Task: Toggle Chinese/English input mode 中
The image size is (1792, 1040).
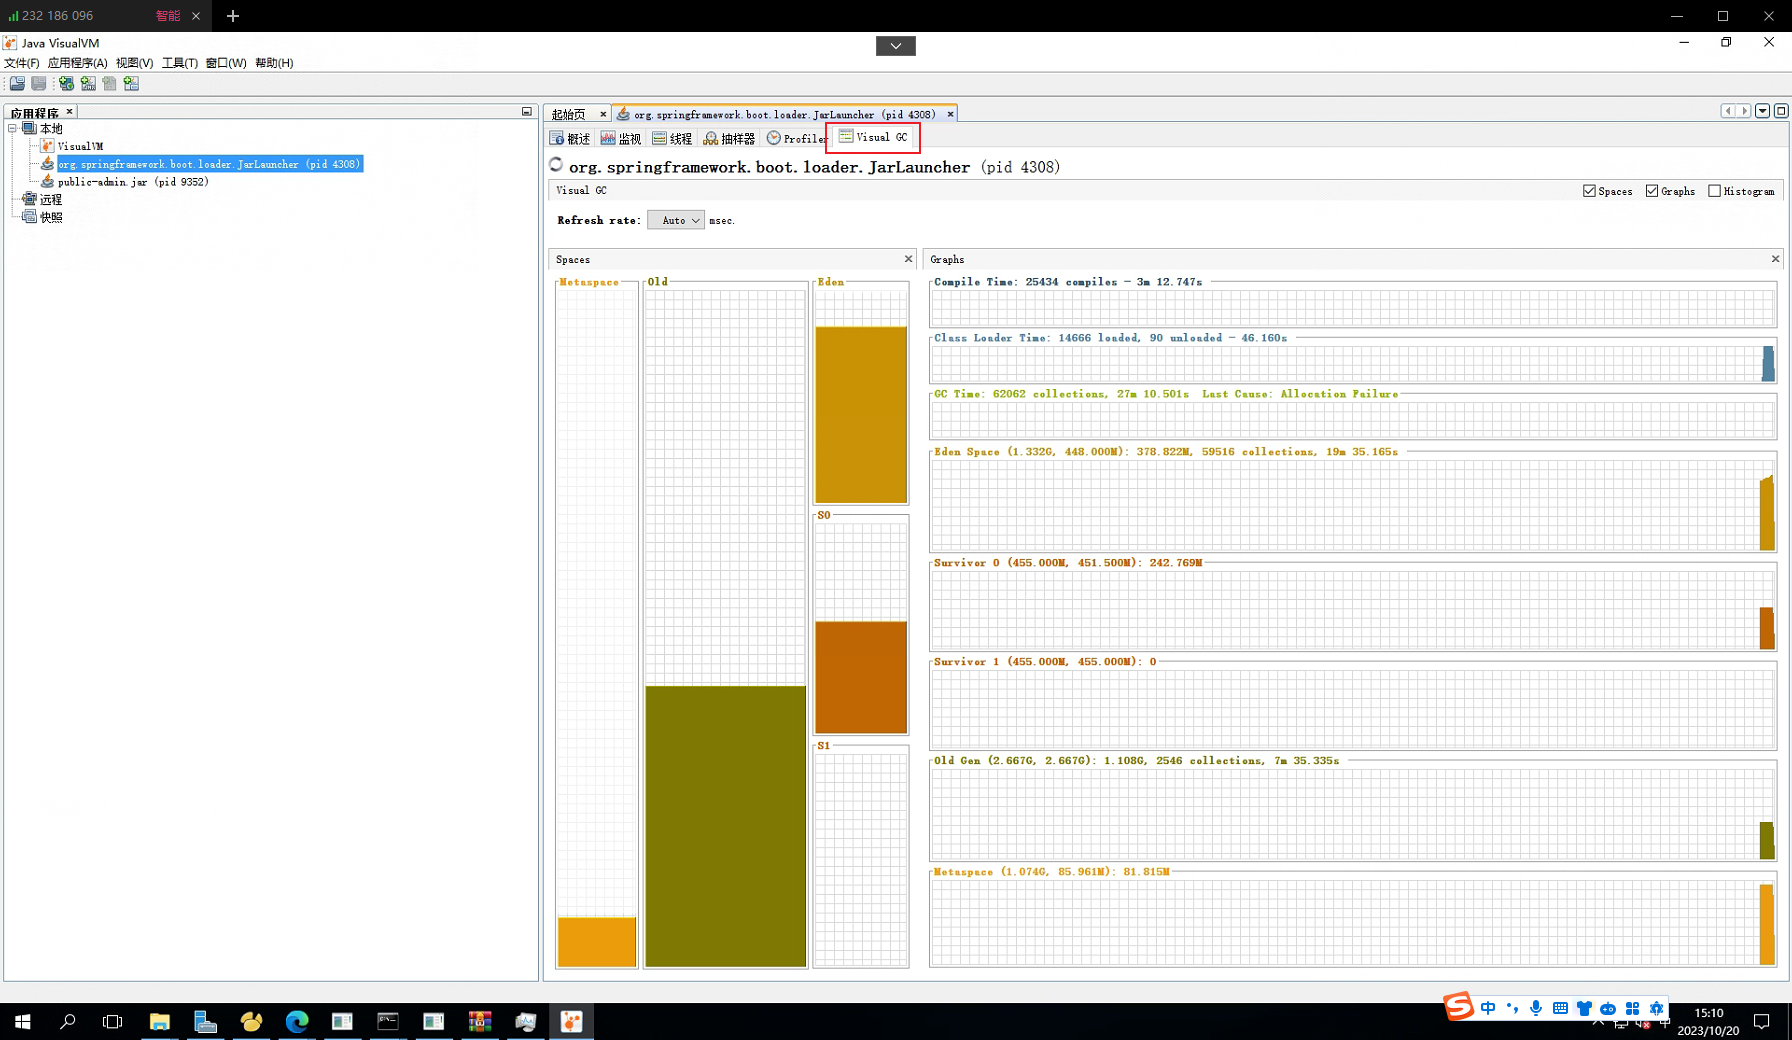Action: pyautogui.click(x=1488, y=1008)
